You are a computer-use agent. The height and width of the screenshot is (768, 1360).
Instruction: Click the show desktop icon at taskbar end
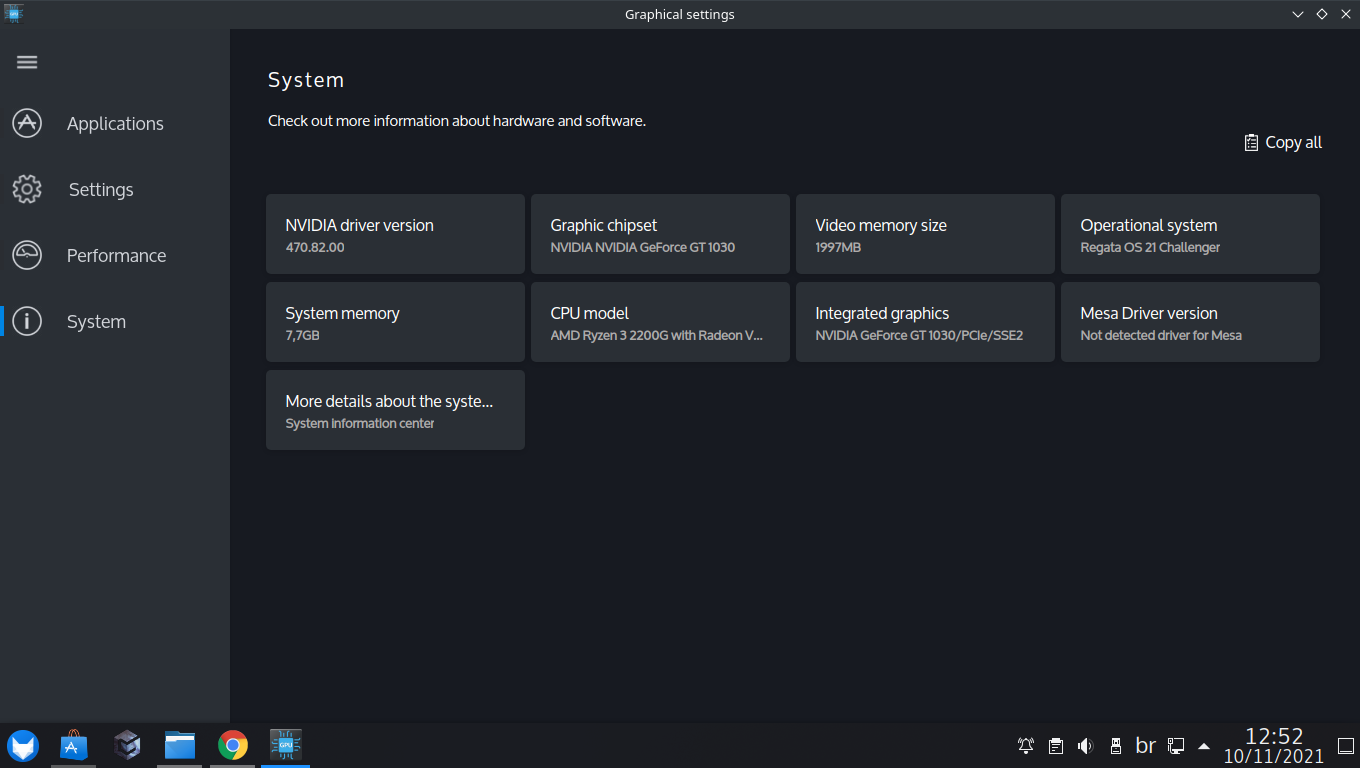click(x=1345, y=746)
